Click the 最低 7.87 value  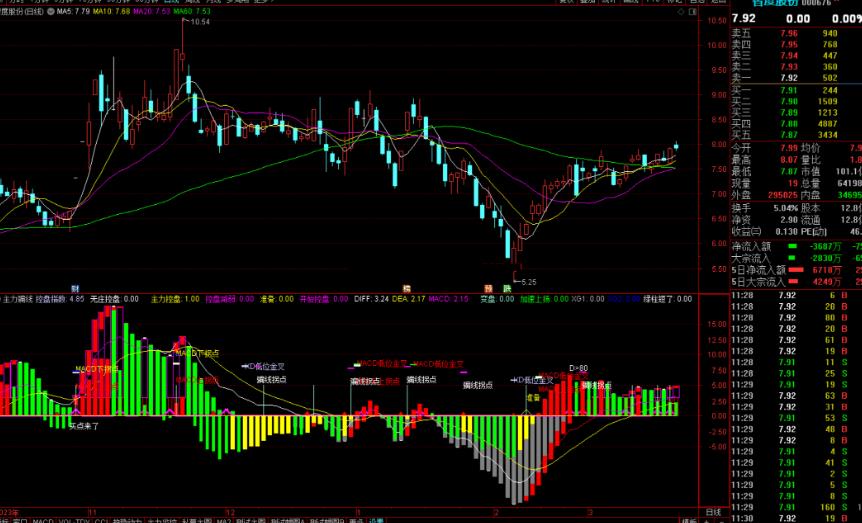(x=789, y=172)
